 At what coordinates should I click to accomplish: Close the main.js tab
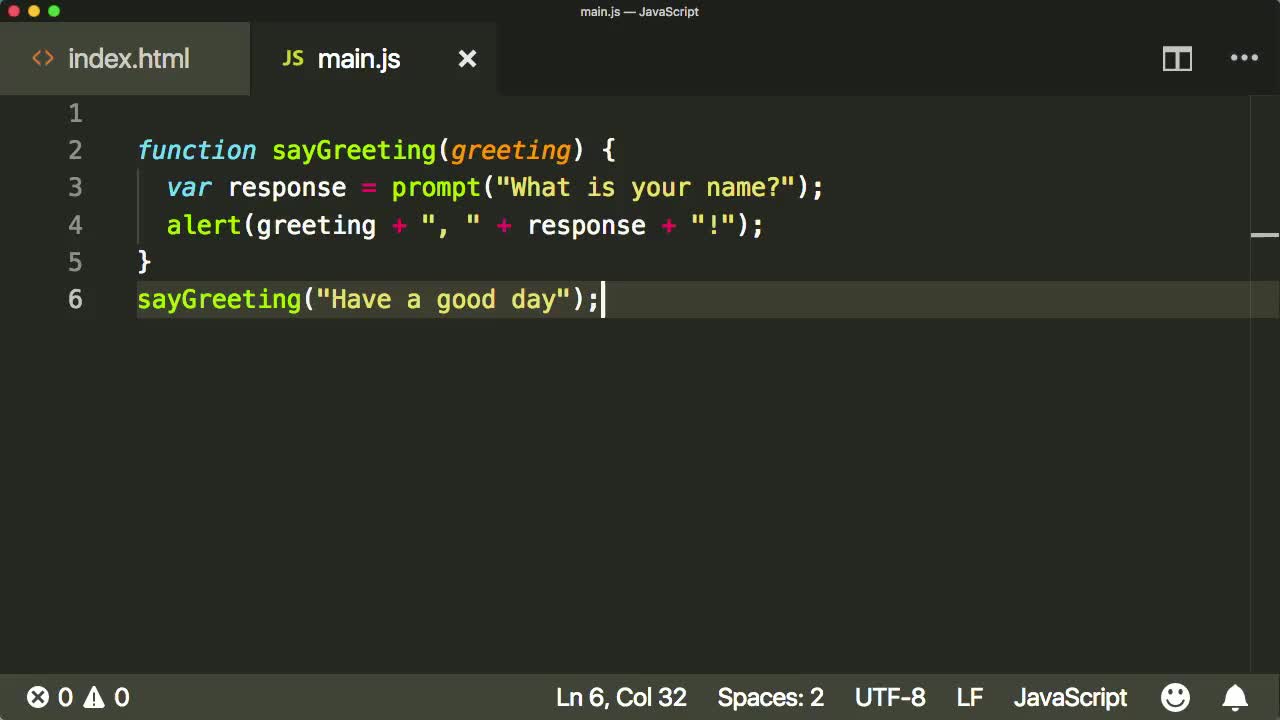point(467,59)
